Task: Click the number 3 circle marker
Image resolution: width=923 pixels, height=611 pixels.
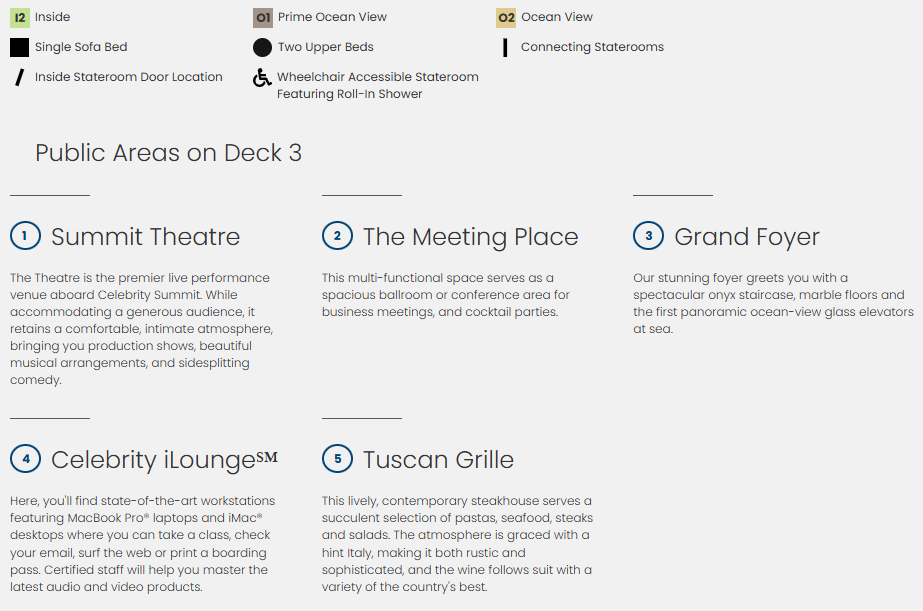Action: point(648,236)
